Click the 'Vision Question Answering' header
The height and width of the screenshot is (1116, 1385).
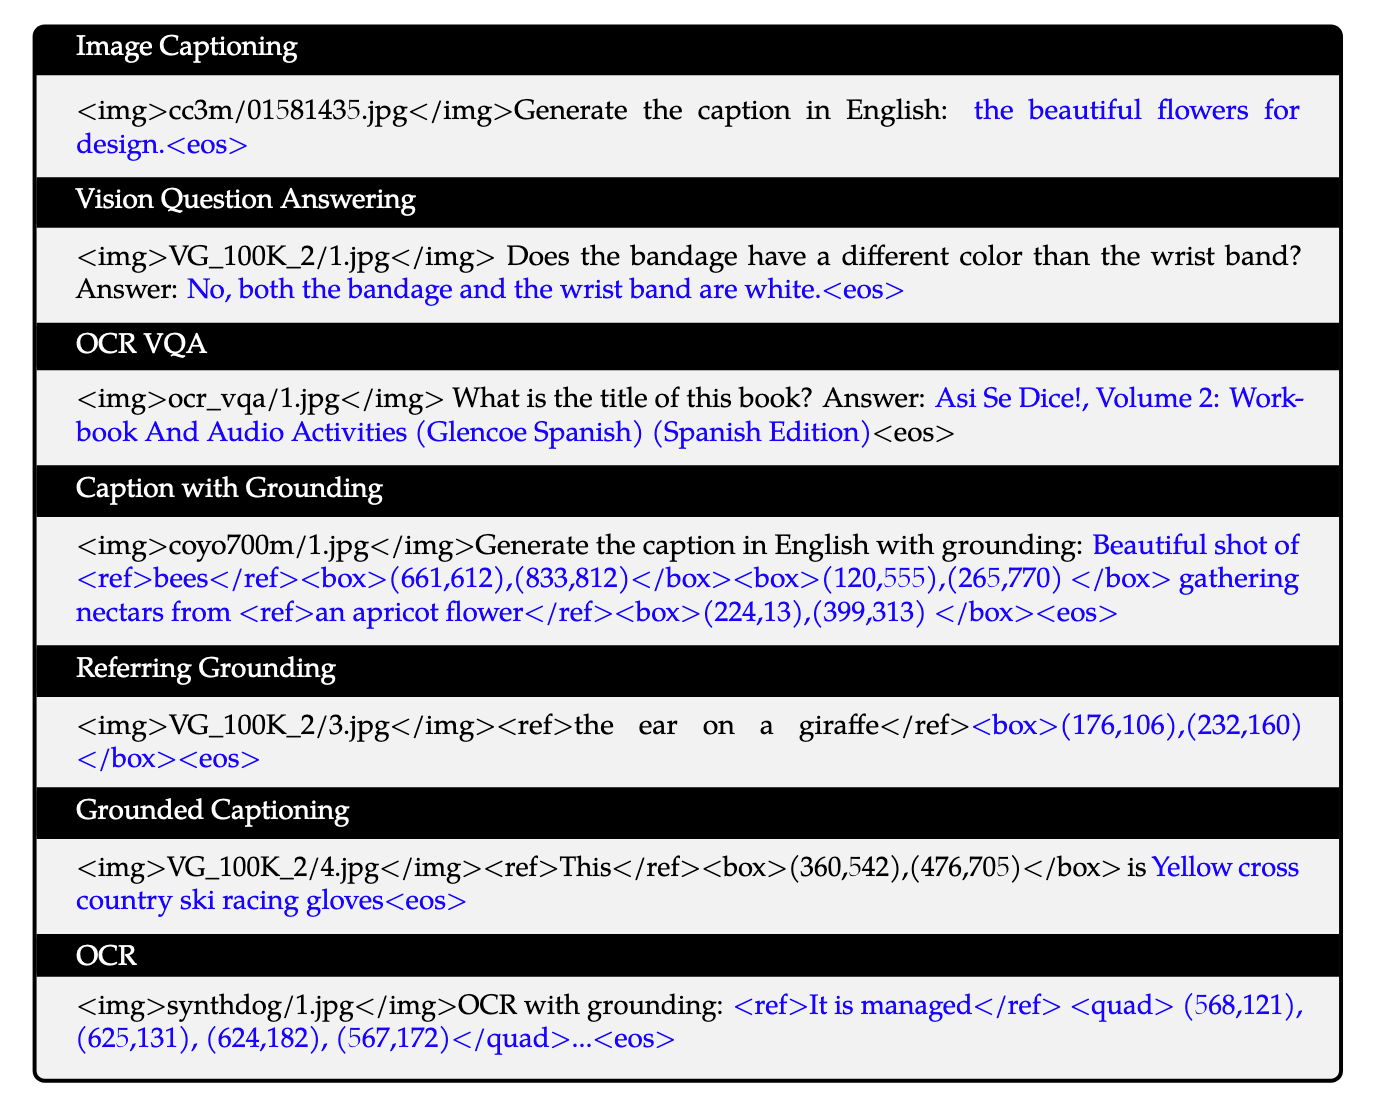pyautogui.click(x=687, y=200)
